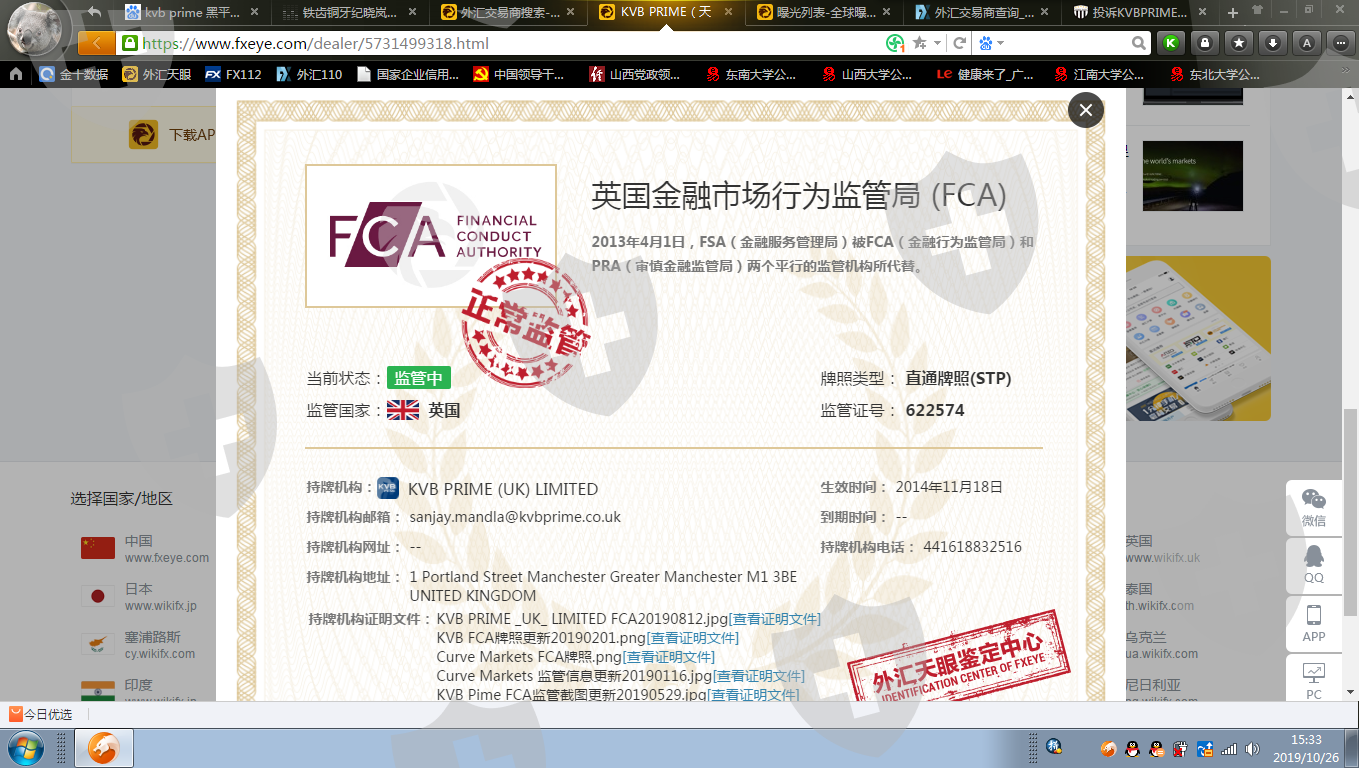Click the green padlock security icon
1359x768 pixels.
pos(128,44)
